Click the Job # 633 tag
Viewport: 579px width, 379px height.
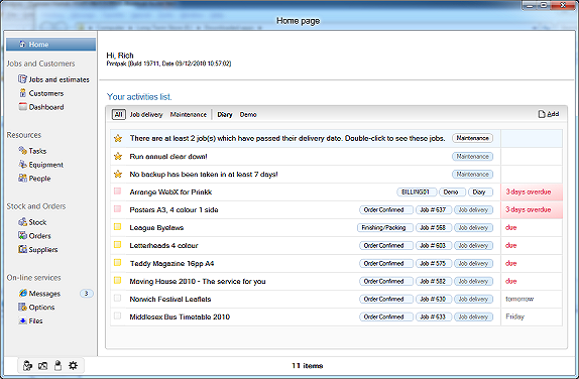click(x=433, y=317)
